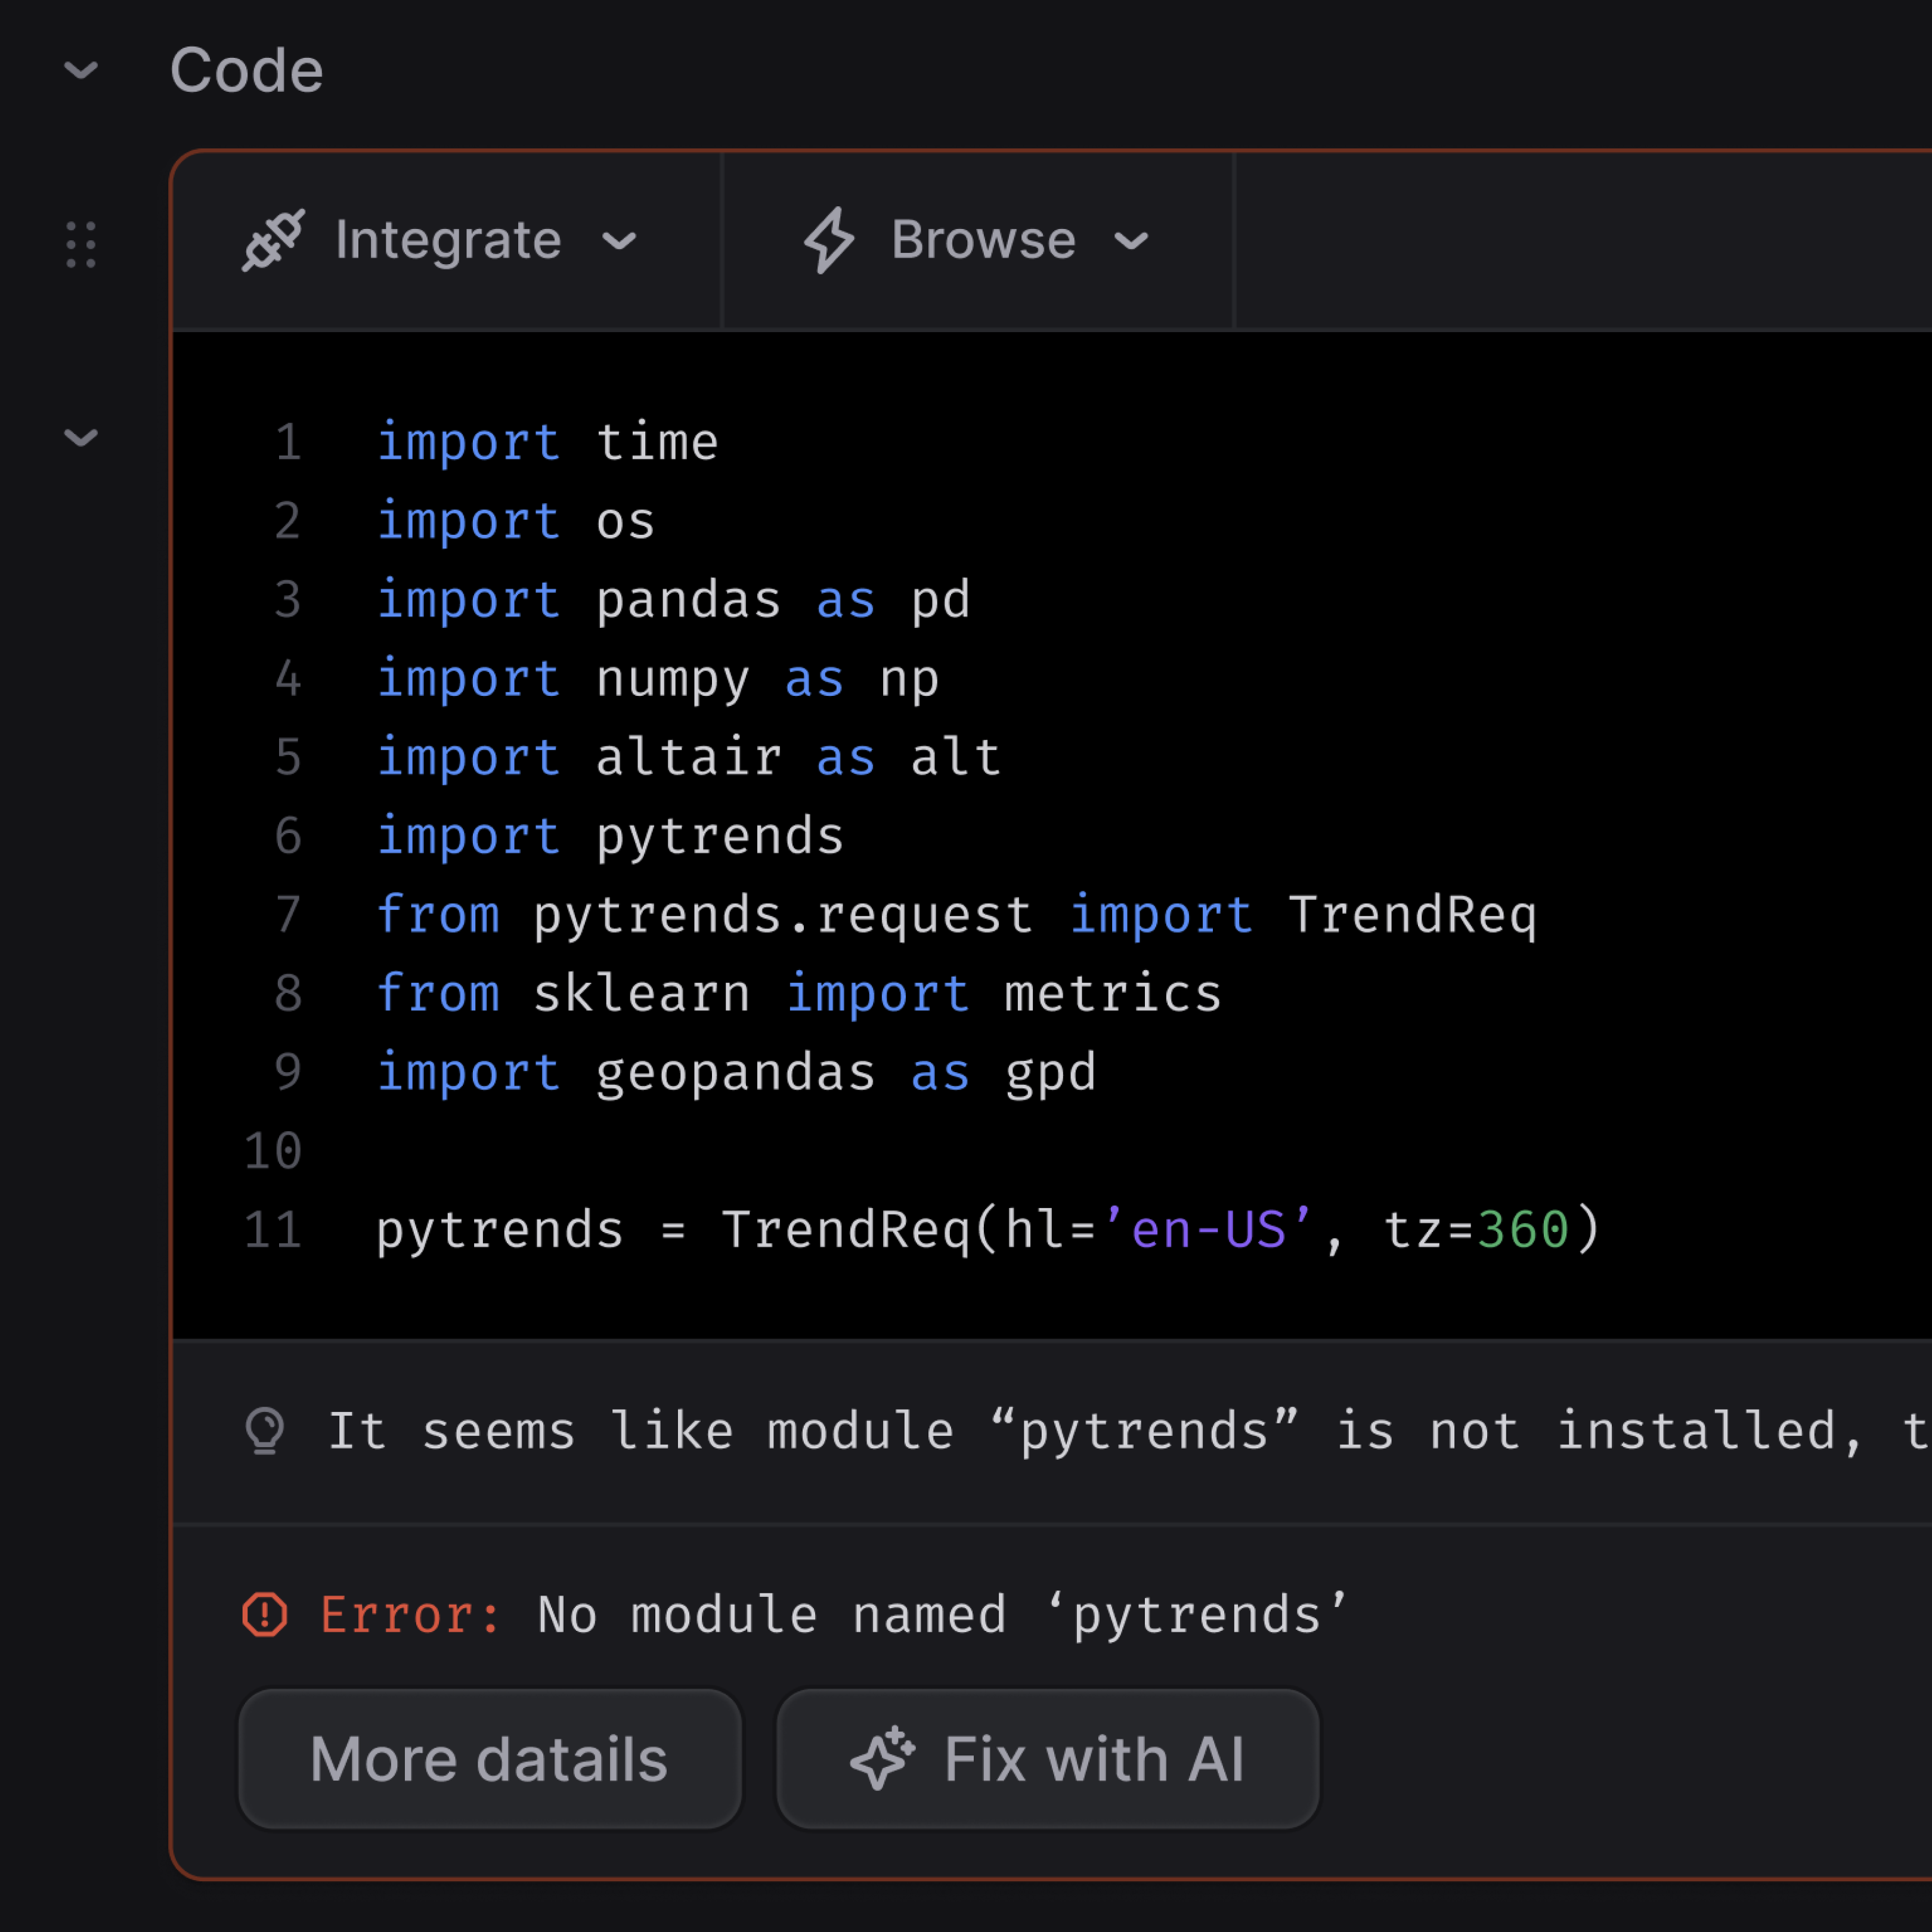1932x1932 pixels.
Task: Click the line "import time"
Action: point(547,442)
